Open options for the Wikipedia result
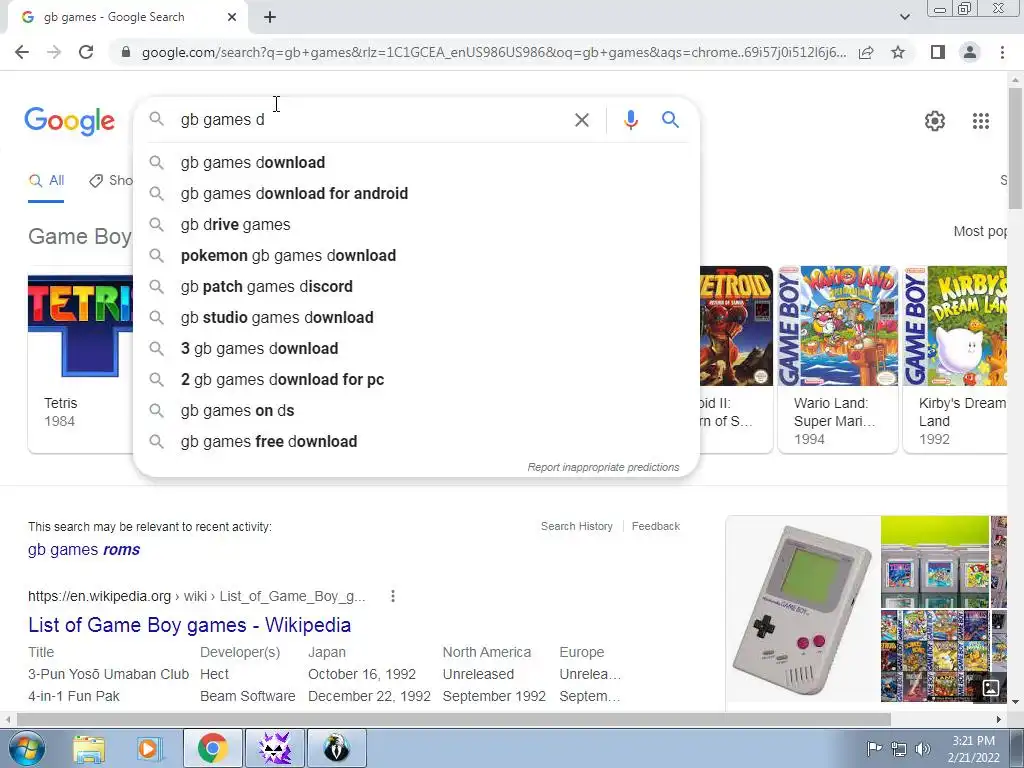The height and width of the screenshot is (768, 1024). 392,596
